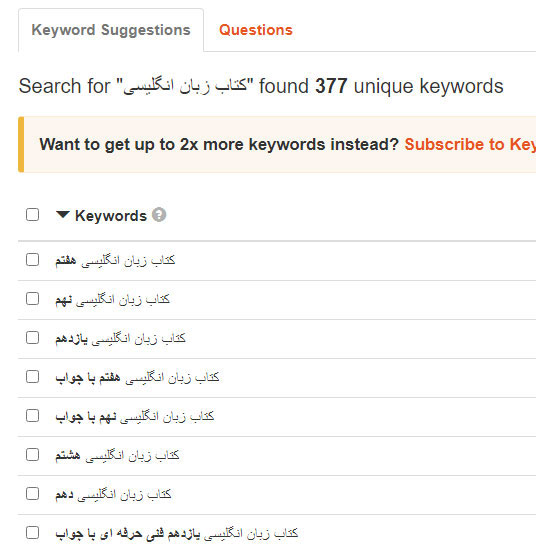The width and height of the screenshot is (536, 549).
Task: Click the Keywords help question mark icon
Action: click(x=159, y=215)
